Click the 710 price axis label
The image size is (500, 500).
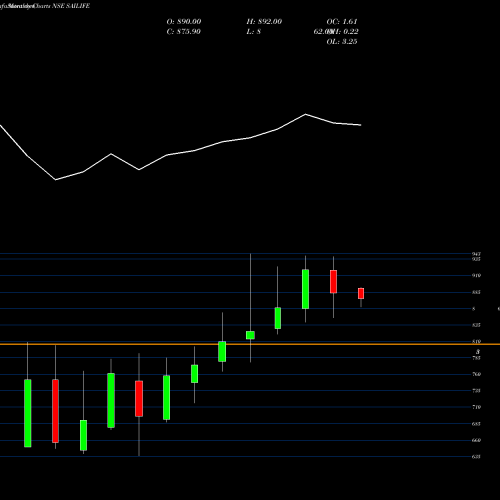pyautogui.click(x=476, y=407)
